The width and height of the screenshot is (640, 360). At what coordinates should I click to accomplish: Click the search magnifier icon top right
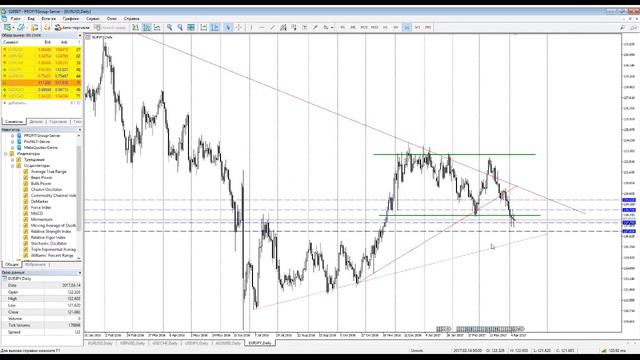[622, 27]
